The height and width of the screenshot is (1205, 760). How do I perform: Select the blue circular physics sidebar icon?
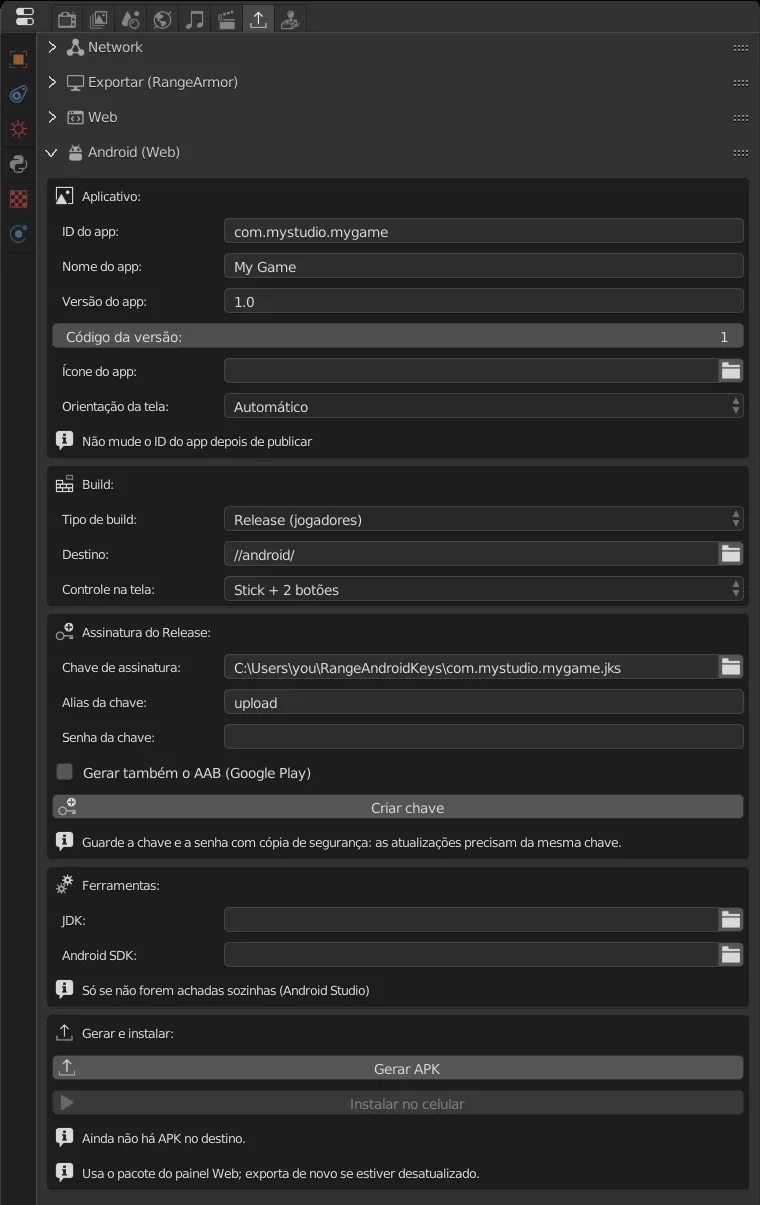click(18, 234)
